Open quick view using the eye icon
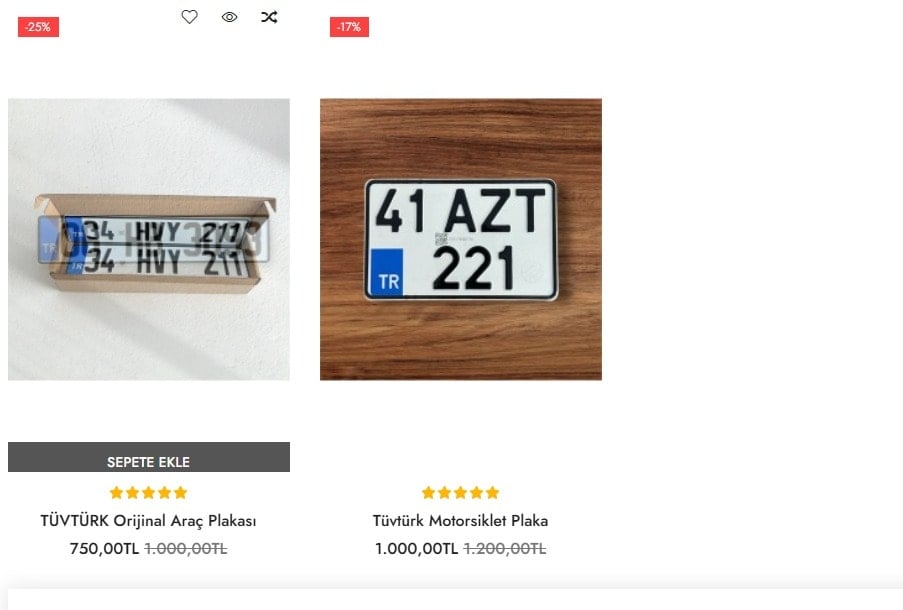903x610 pixels. click(229, 17)
